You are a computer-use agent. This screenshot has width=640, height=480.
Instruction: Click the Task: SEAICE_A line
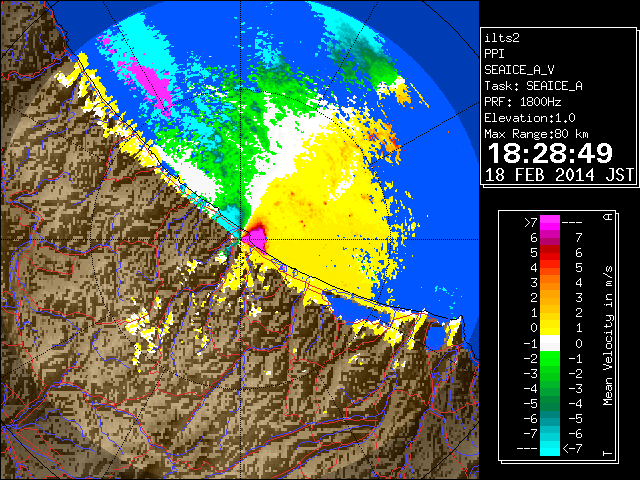(x=533, y=86)
